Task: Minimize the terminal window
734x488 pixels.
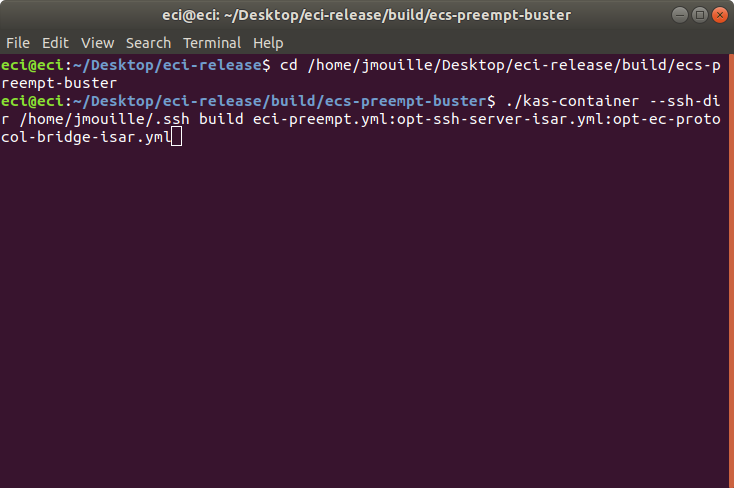Action: click(x=680, y=15)
